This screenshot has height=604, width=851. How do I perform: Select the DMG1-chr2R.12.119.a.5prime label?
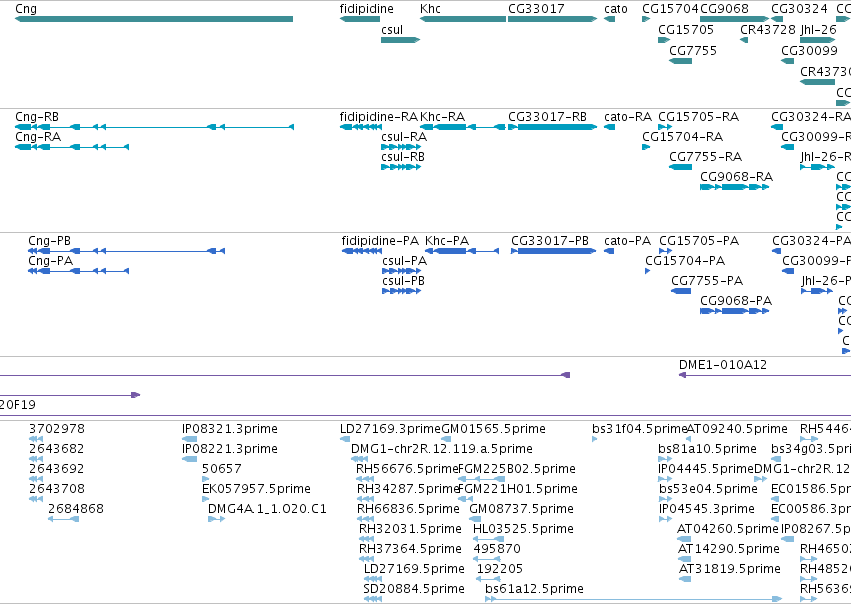(x=442, y=449)
